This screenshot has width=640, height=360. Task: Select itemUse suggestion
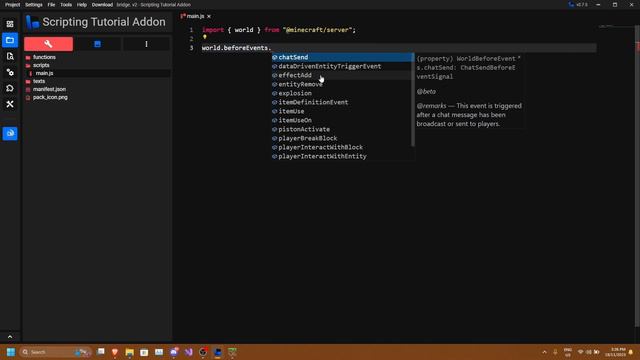click(342, 111)
